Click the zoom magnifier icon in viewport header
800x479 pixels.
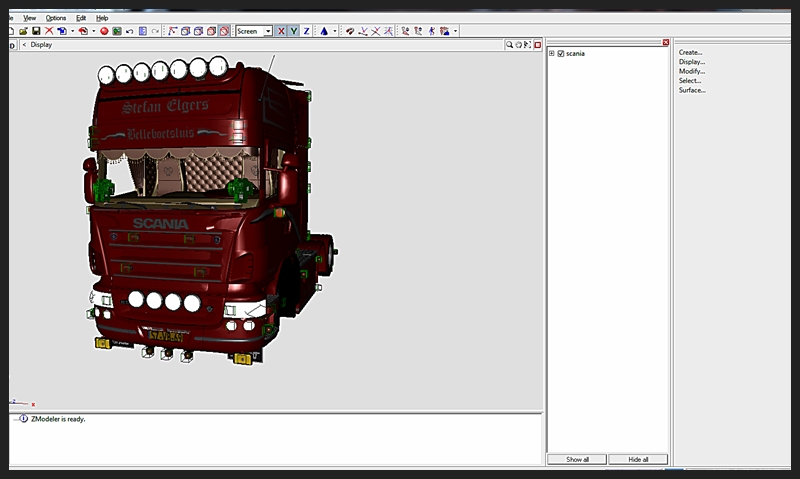pyautogui.click(x=509, y=45)
